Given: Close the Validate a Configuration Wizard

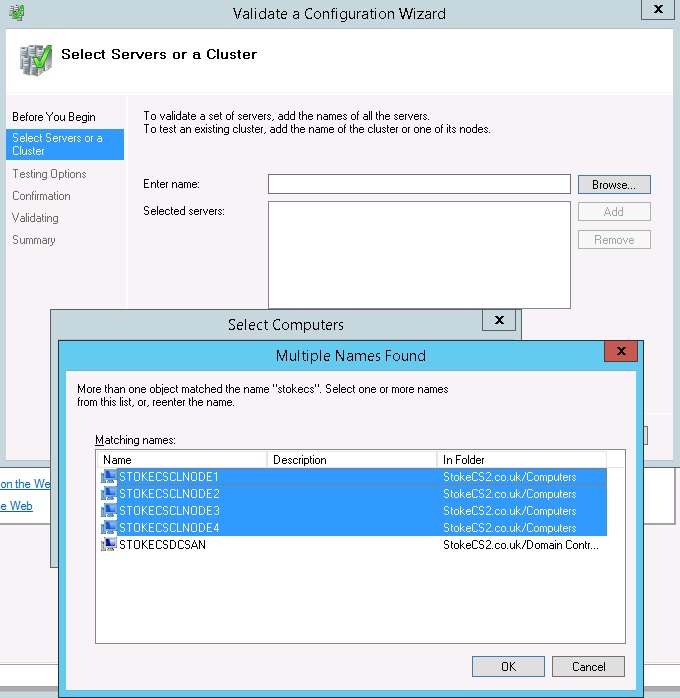Looking at the screenshot, I should pos(658,9).
